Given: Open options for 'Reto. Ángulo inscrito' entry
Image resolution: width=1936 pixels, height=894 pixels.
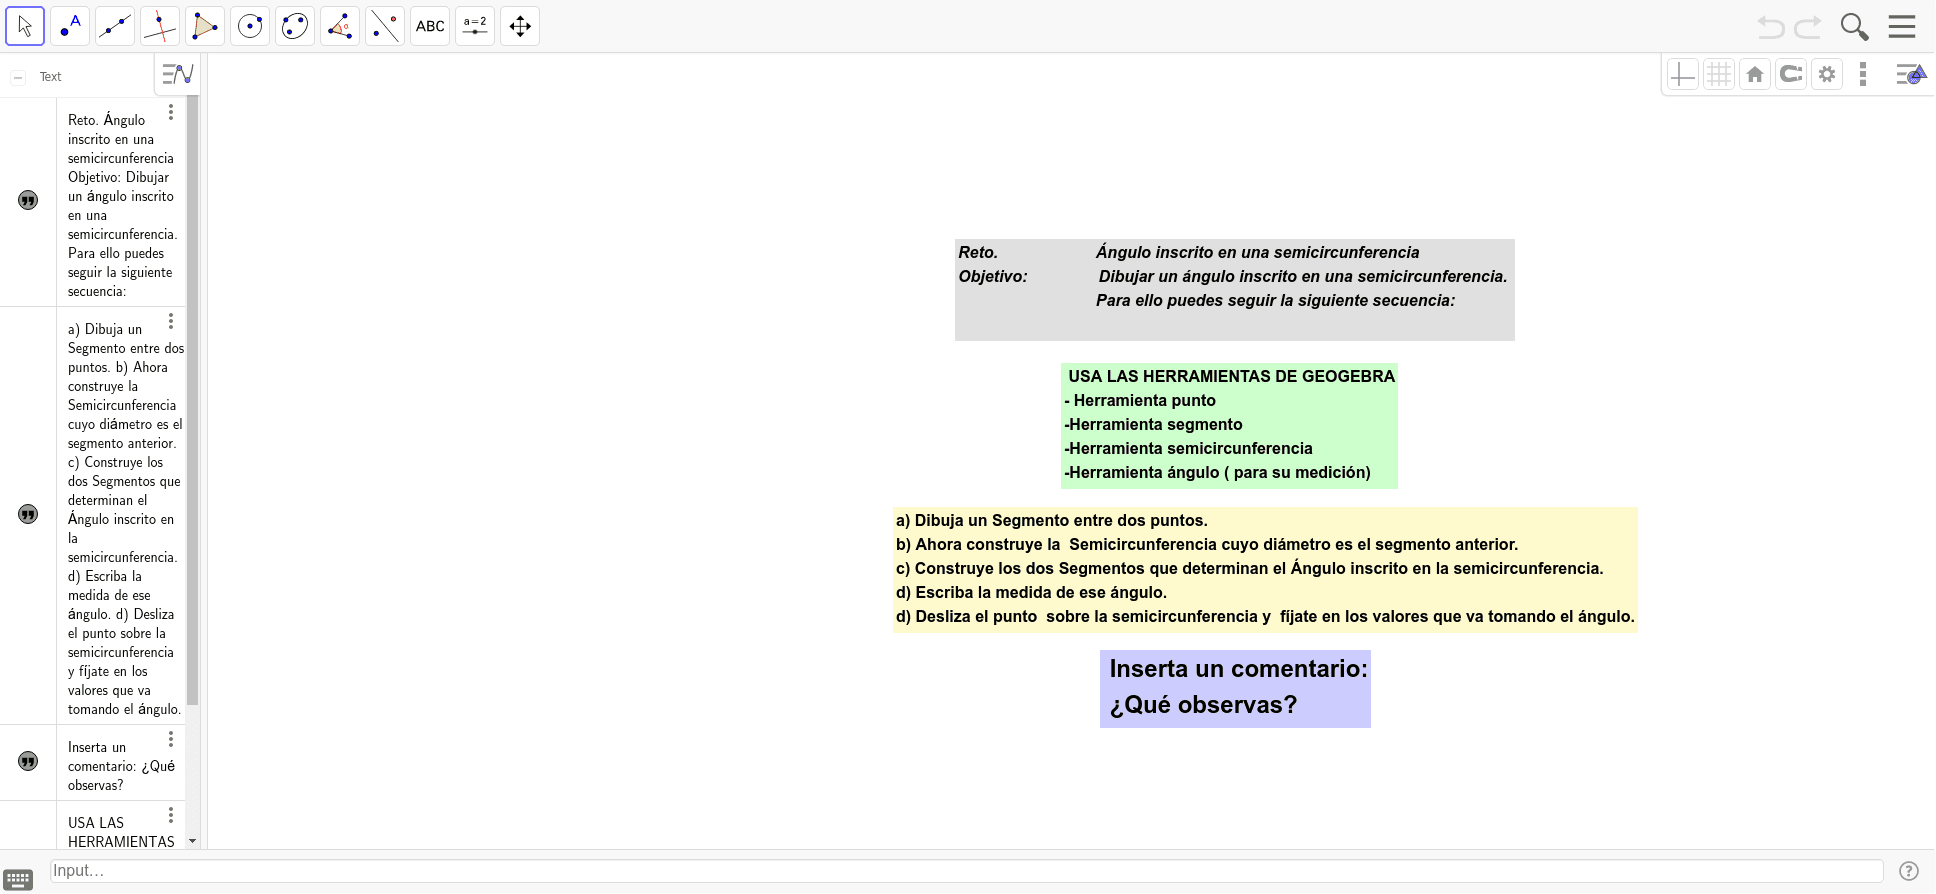Looking at the screenshot, I should 171,112.
